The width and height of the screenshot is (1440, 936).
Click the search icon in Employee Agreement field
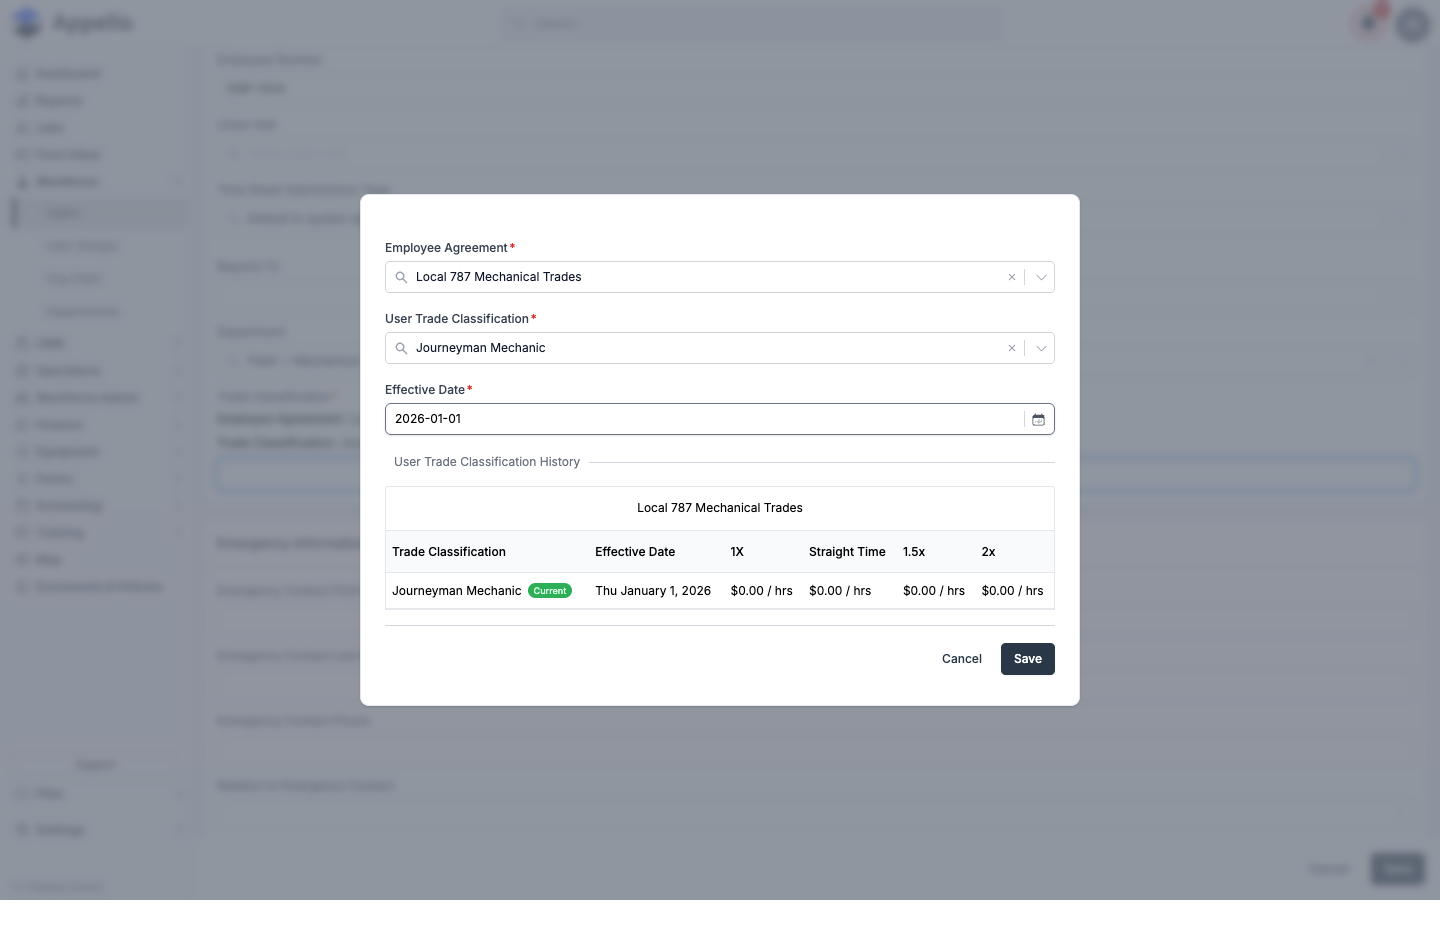pos(401,277)
